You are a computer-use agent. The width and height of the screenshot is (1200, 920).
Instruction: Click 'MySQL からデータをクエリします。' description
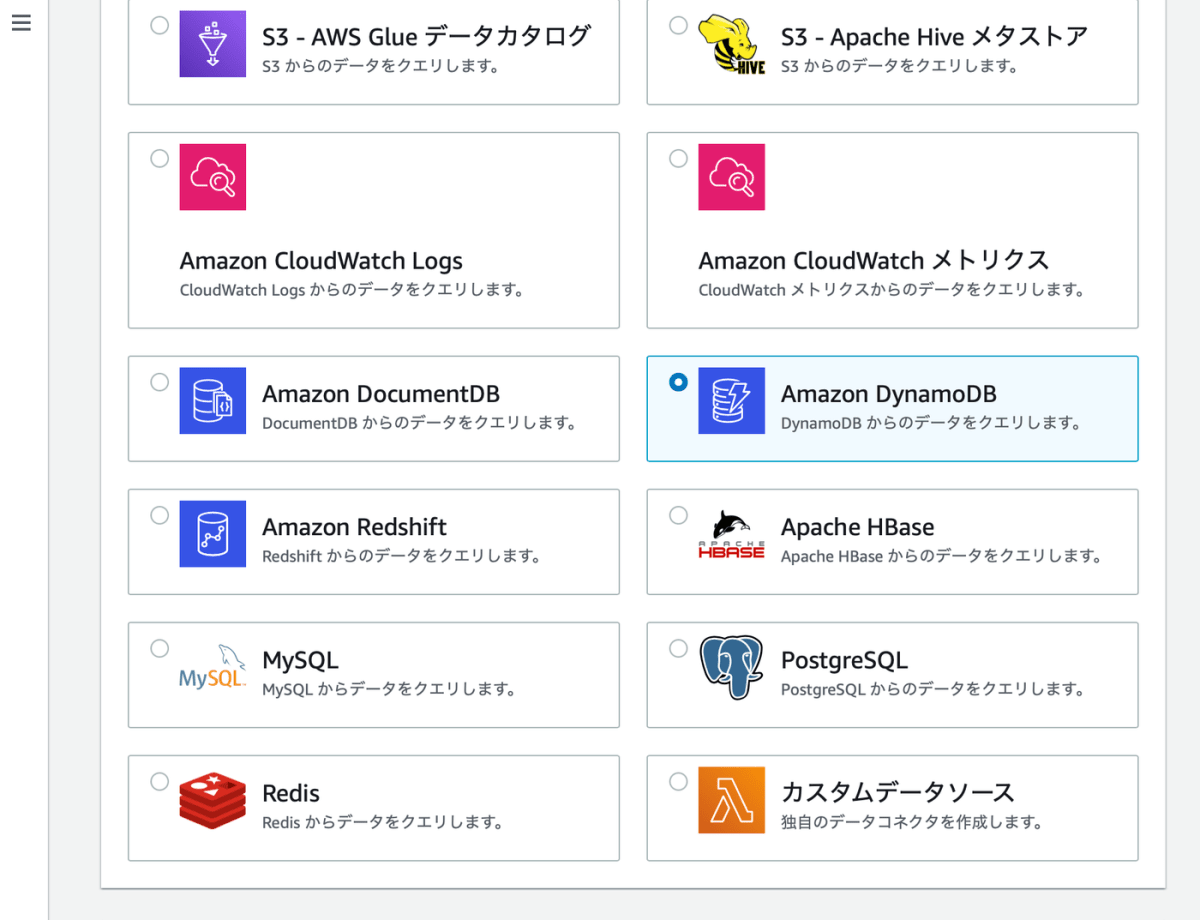(x=389, y=689)
